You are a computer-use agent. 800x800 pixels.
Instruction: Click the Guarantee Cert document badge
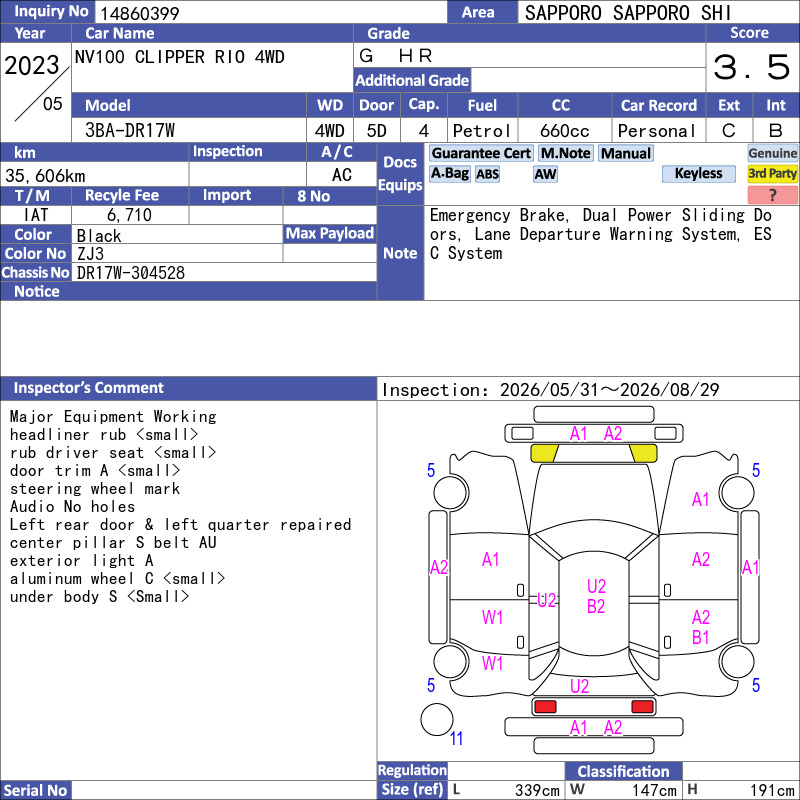click(481, 154)
